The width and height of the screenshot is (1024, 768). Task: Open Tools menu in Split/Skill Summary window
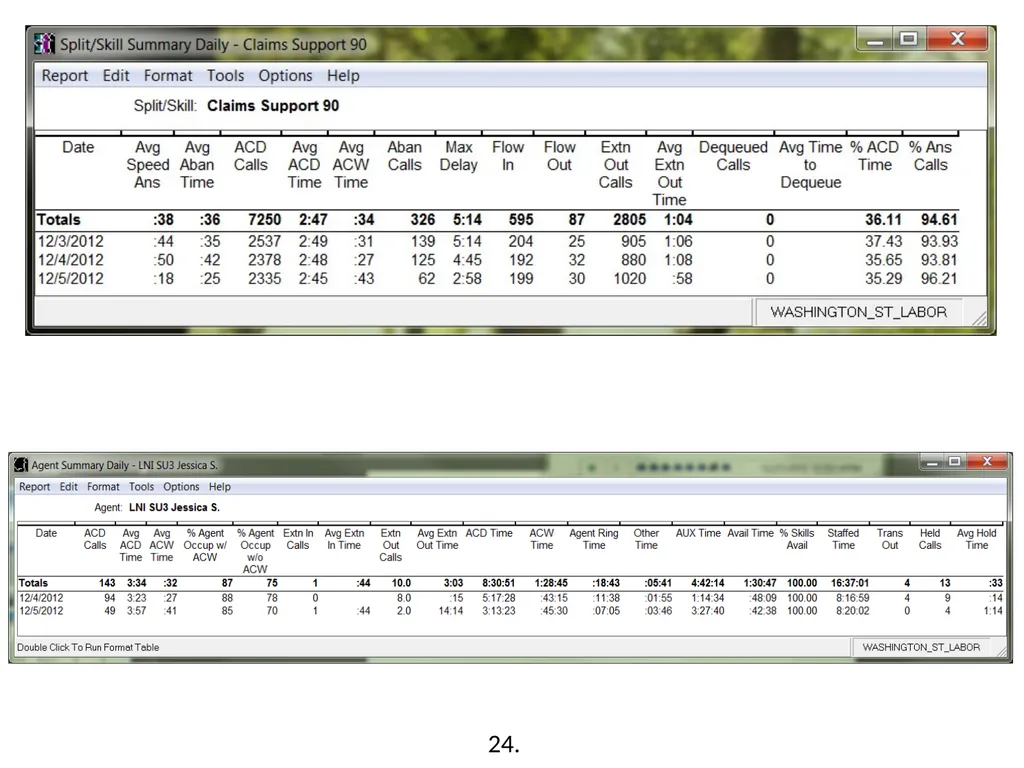click(225, 76)
